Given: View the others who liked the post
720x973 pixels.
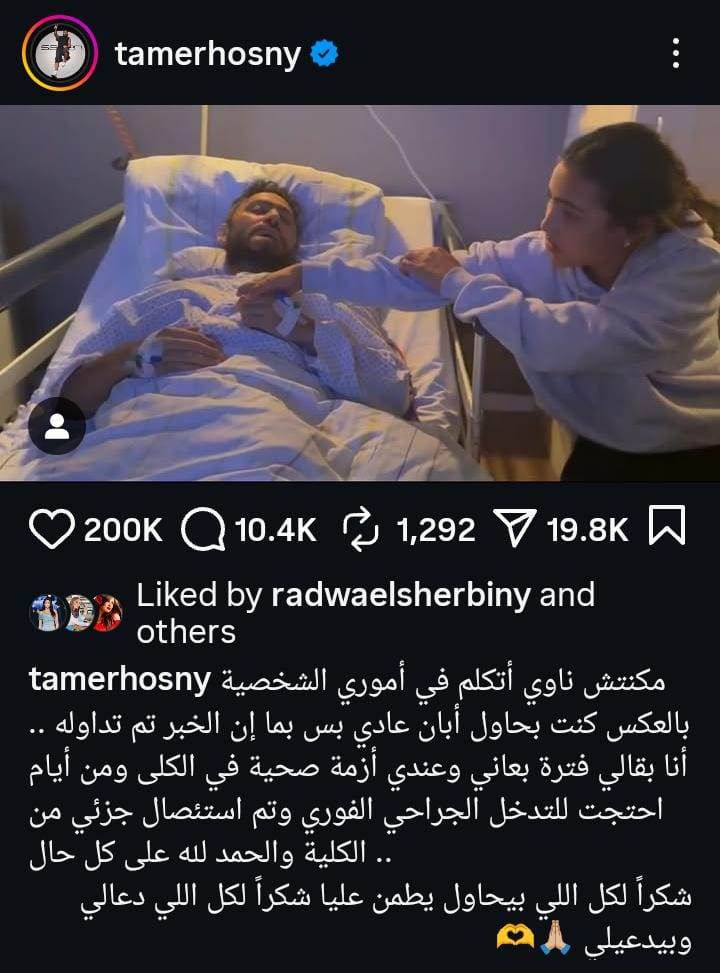Looking at the screenshot, I should click(186, 632).
